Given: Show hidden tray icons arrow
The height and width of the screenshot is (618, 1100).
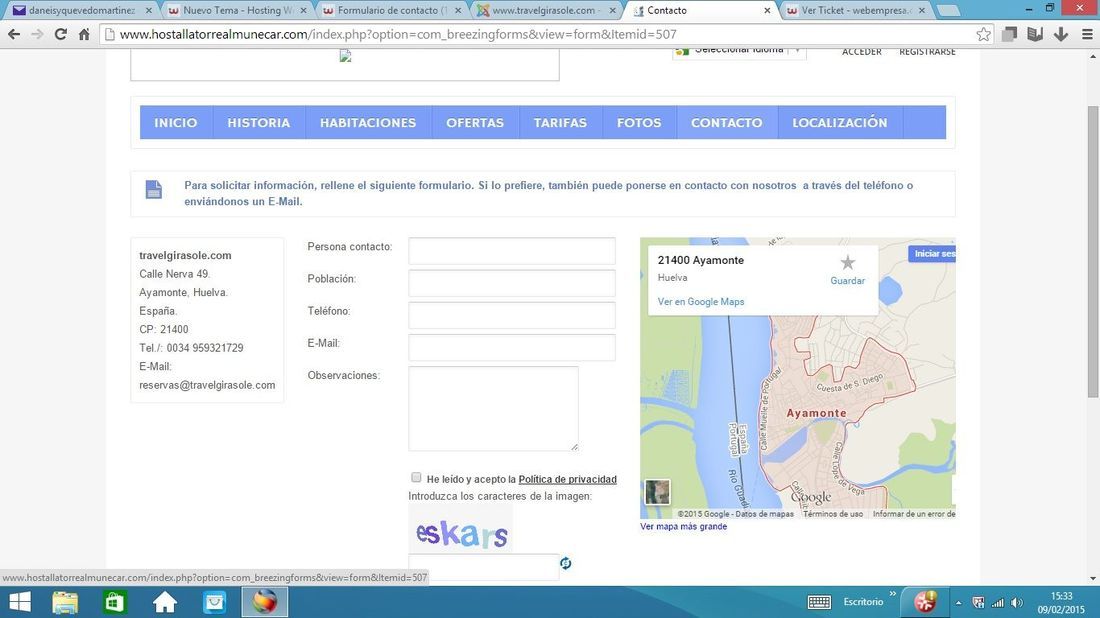Looking at the screenshot, I should [x=958, y=603].
